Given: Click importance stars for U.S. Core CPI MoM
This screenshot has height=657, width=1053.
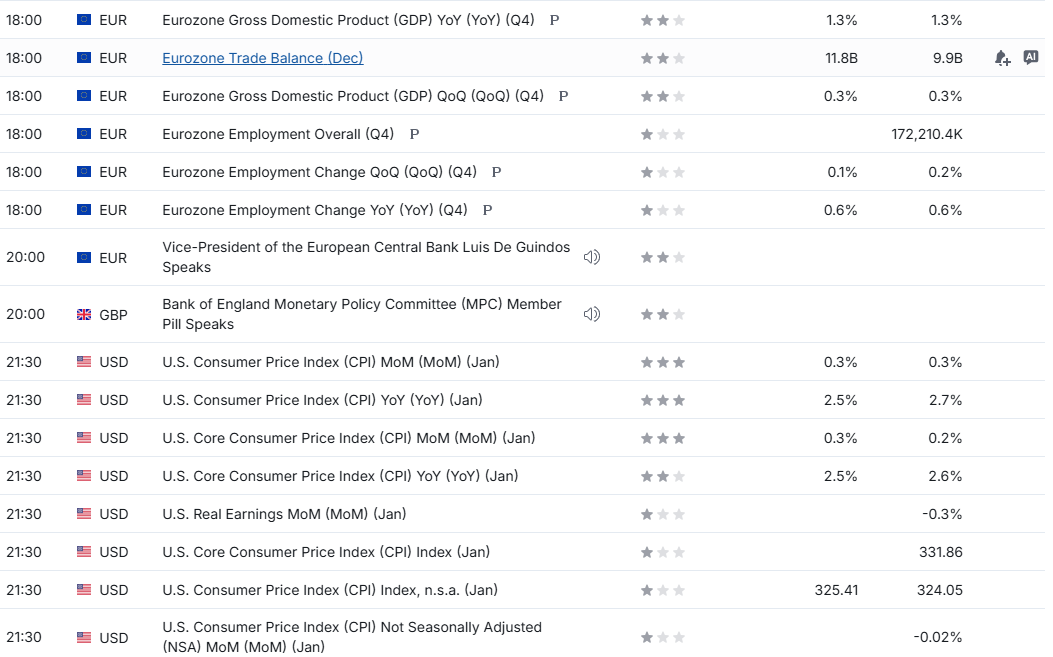Looking at the screenshot, I should 663,439.
